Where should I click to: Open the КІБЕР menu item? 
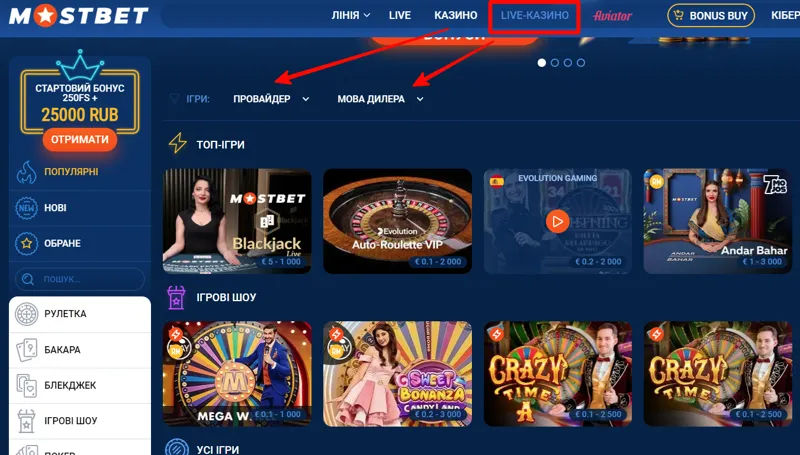(x=785, y=15)
